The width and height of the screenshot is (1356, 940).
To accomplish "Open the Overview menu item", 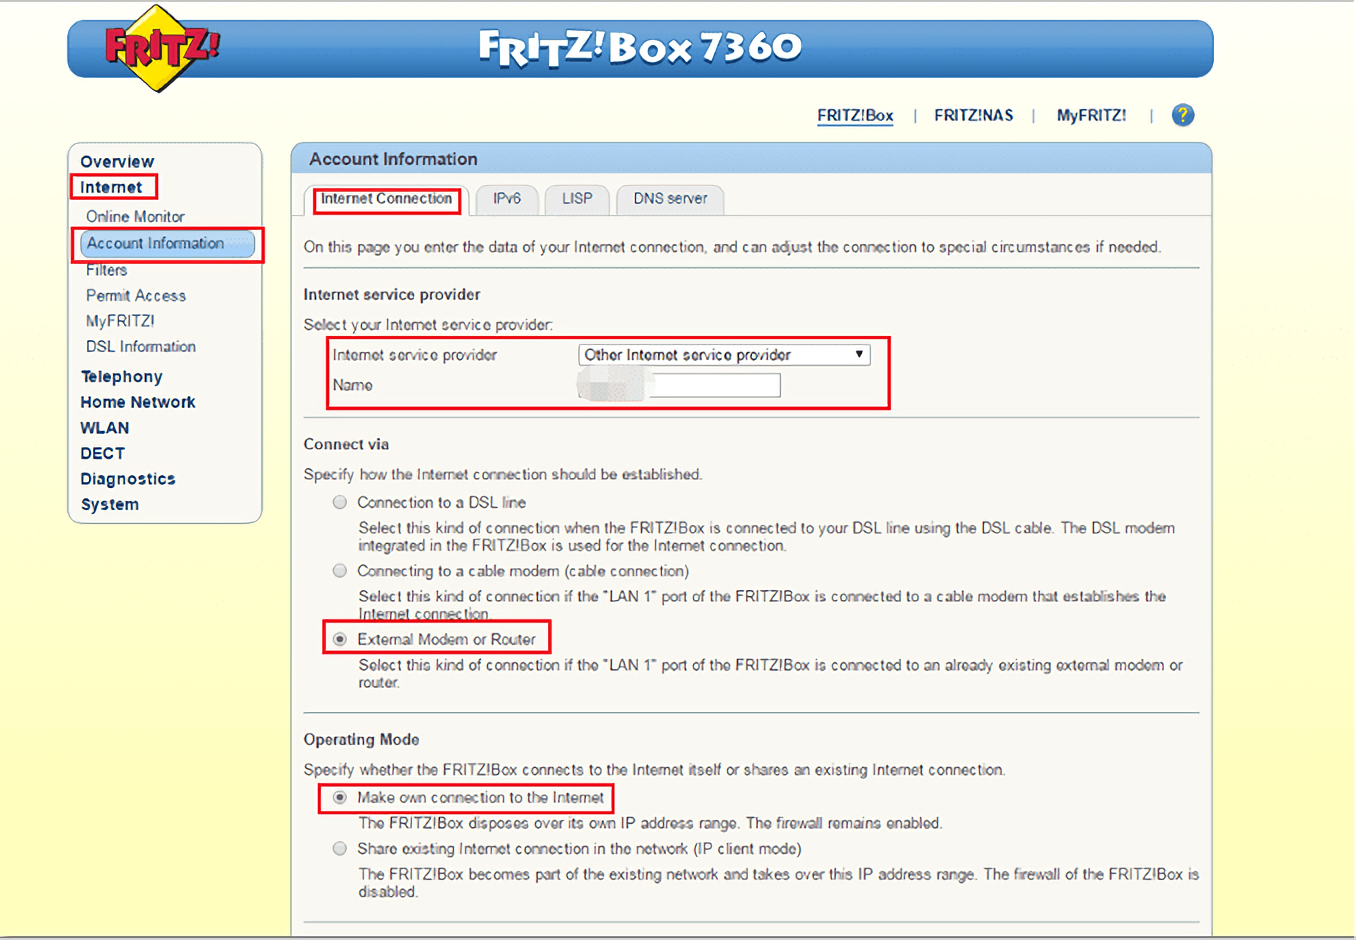I will [x=117, y=162].
